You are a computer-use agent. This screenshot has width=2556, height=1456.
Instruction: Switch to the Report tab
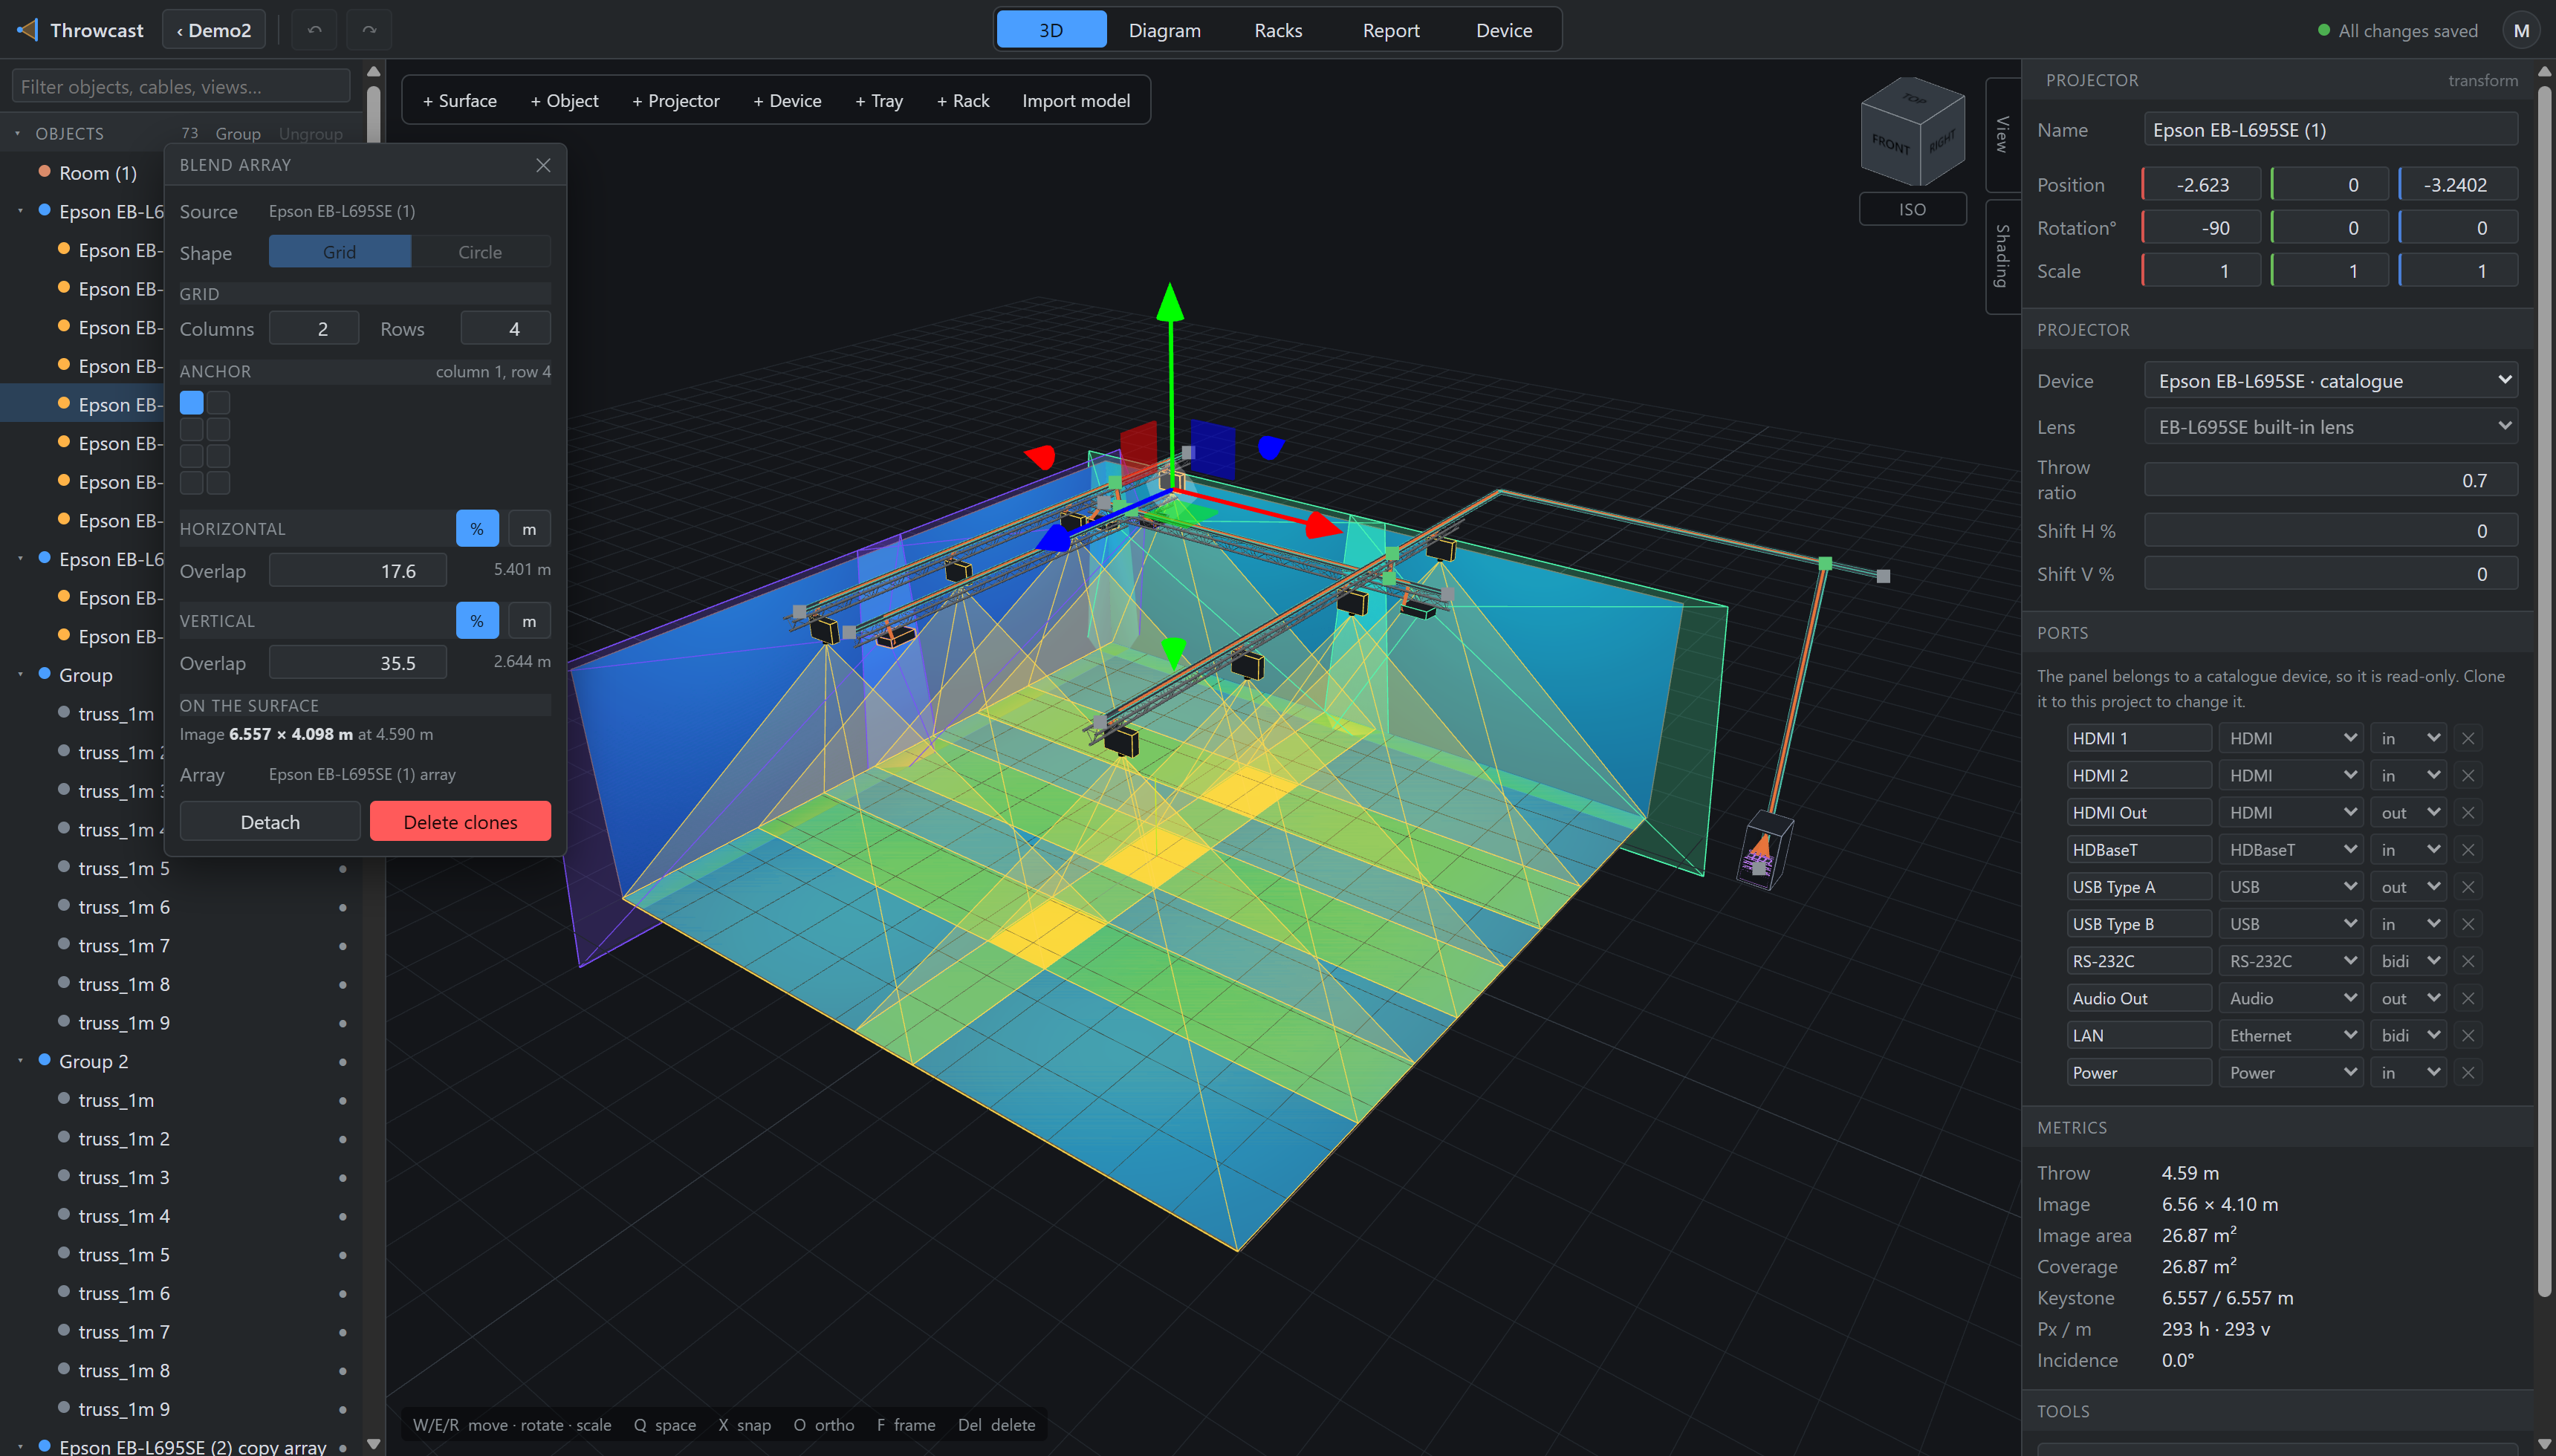pyautogui.click(x=1390, y=30)
